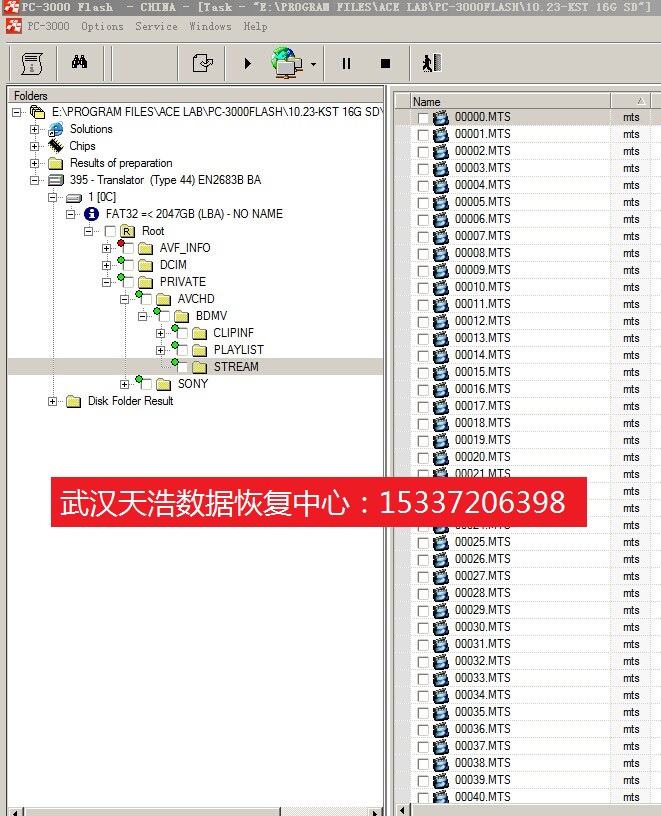The height and width of the screenshot is (816, 661).
Task: Select the 00012.MTS file entry
Action: 482,321
